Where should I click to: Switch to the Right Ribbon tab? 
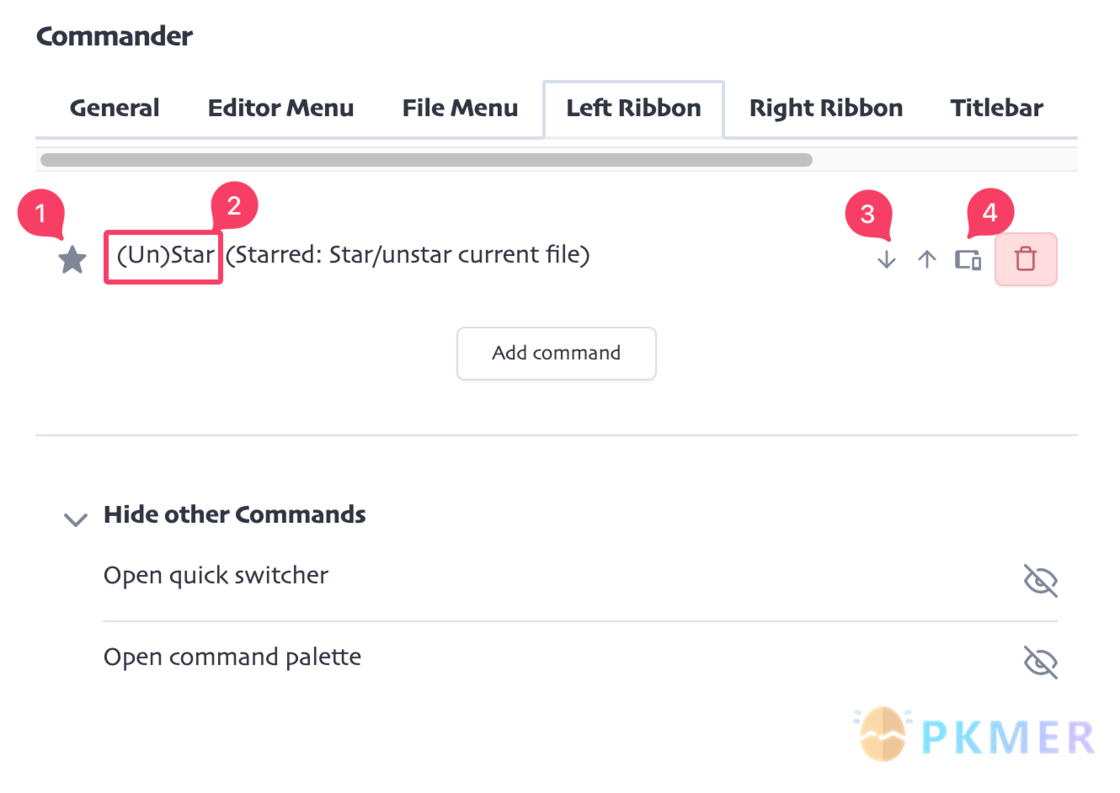(826, 108)
